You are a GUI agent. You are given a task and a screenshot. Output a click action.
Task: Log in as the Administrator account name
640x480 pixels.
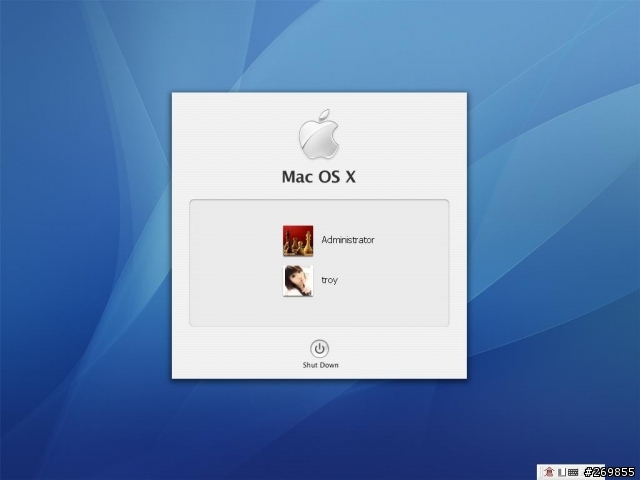[348, 240]
